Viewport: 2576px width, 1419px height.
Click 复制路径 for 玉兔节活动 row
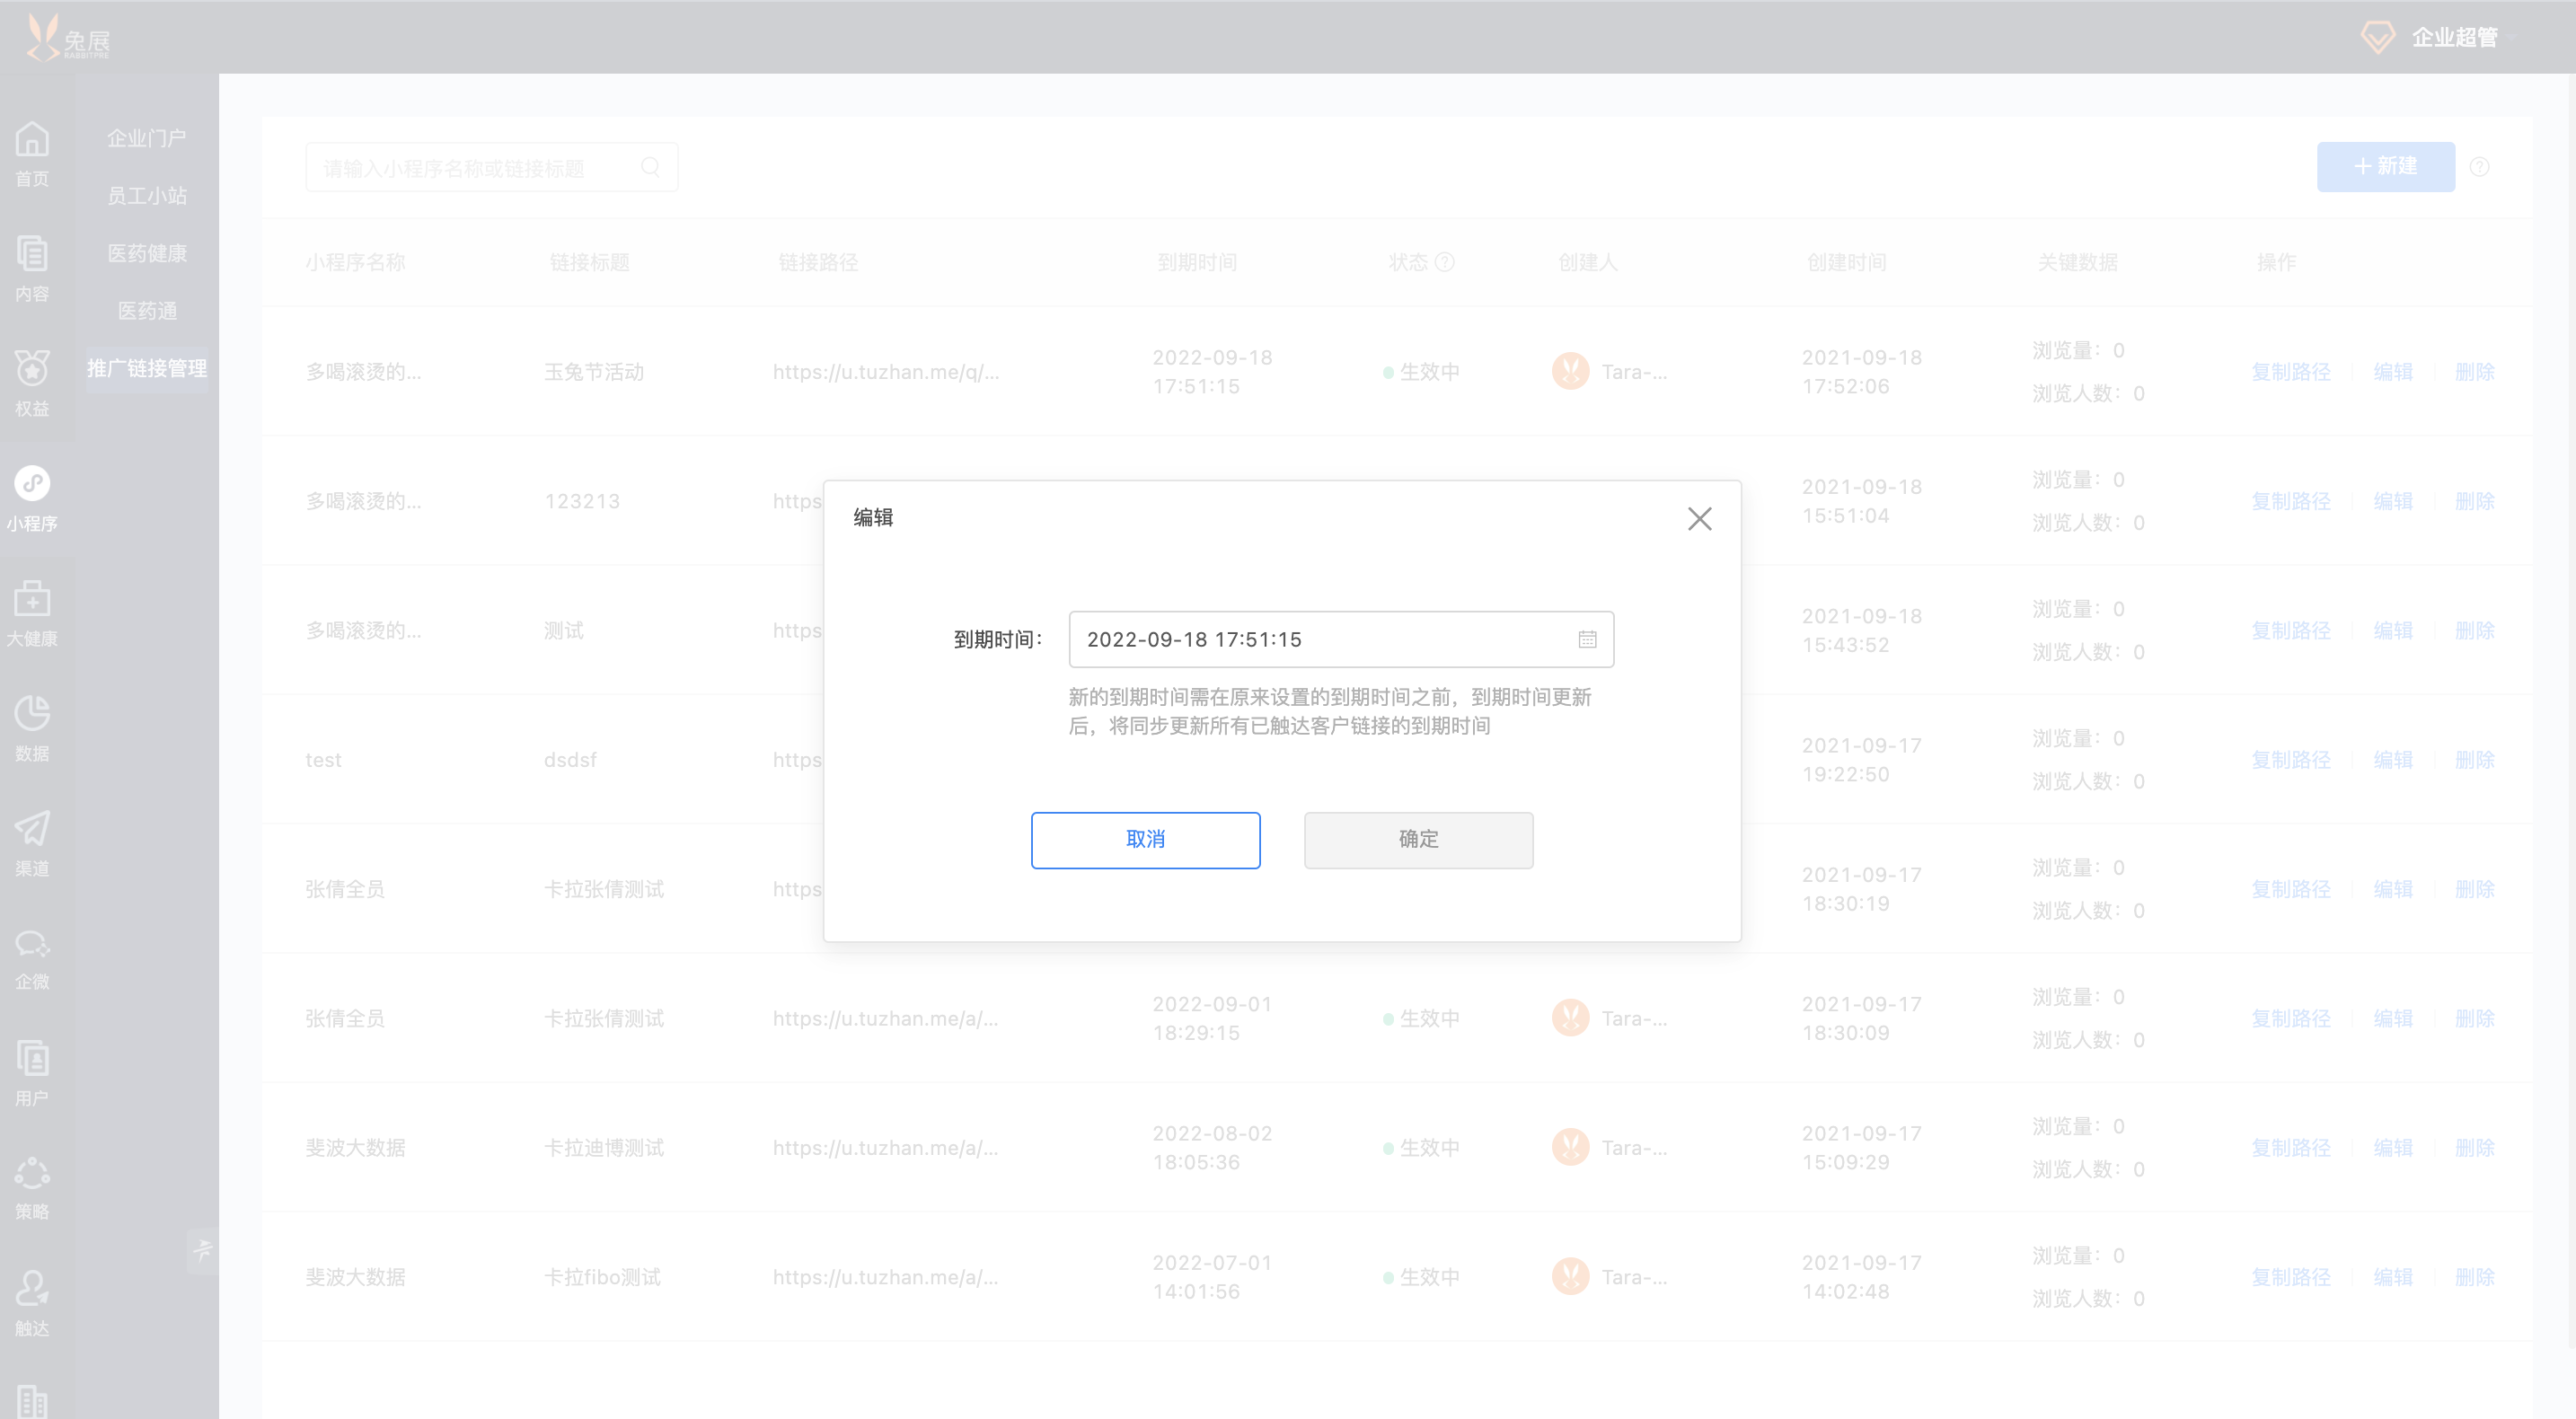2290,372
